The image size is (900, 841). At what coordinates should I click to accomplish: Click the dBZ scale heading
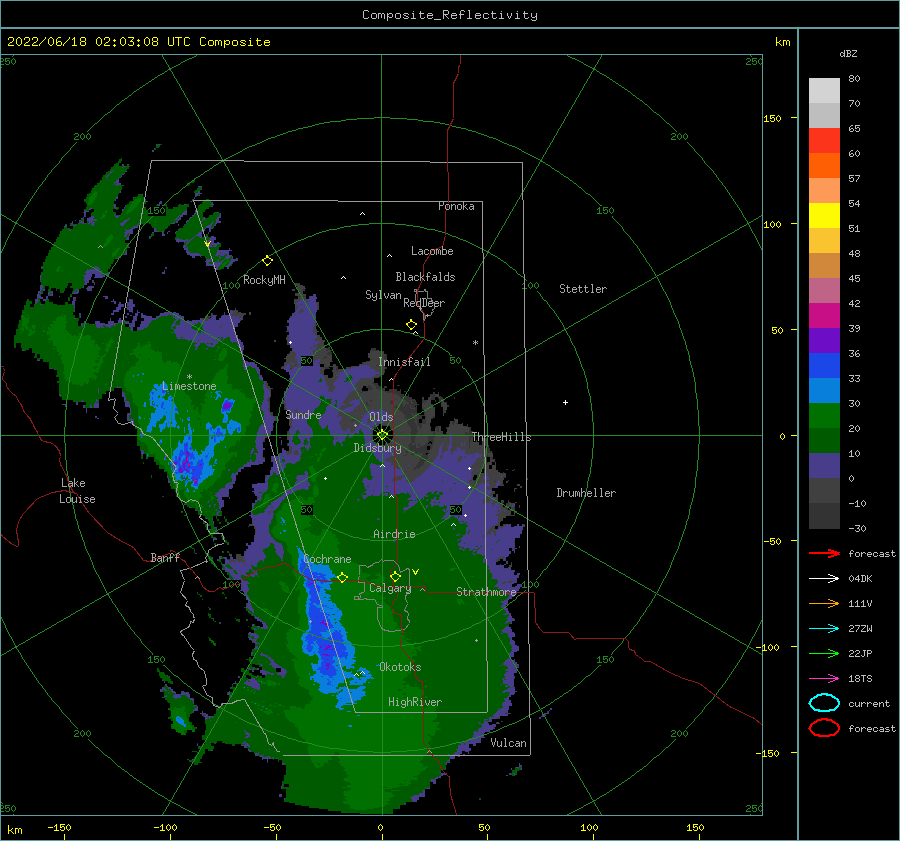click(x=848, y=53)
